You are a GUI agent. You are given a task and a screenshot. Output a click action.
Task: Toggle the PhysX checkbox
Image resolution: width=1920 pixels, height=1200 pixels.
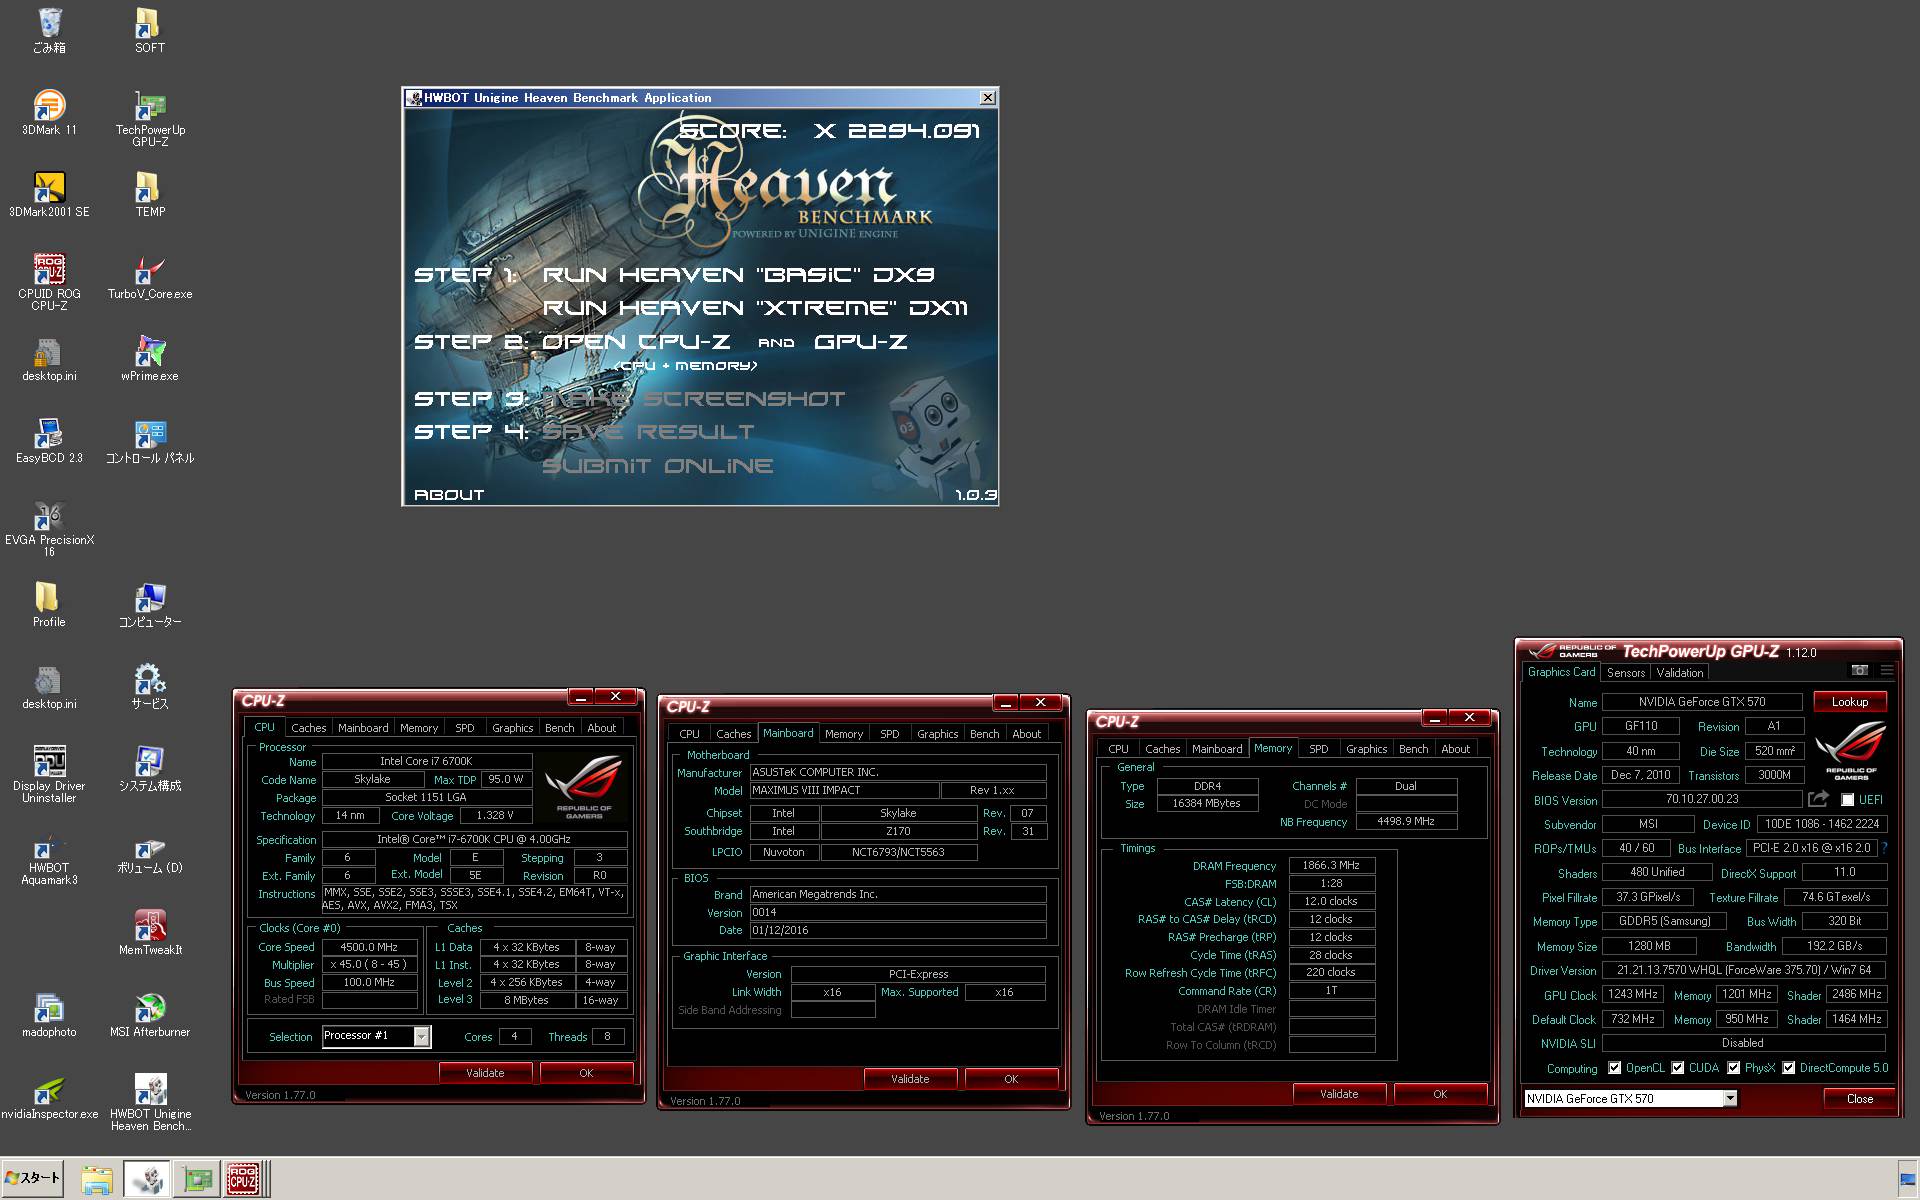(1733, 1068)
